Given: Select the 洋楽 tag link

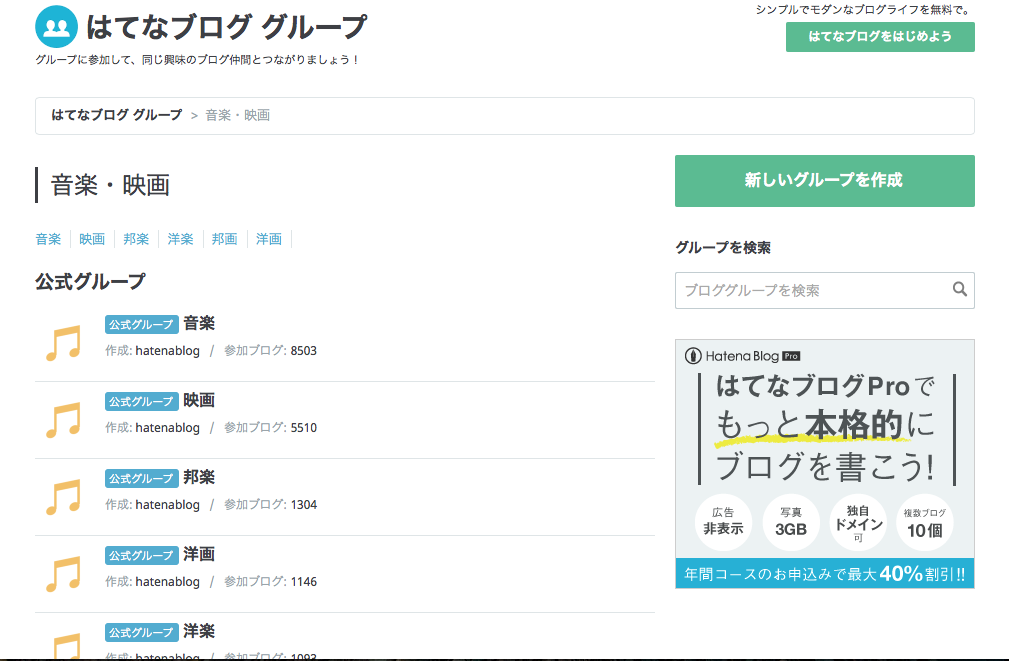Looking at the screenshot, I should 180,239.
